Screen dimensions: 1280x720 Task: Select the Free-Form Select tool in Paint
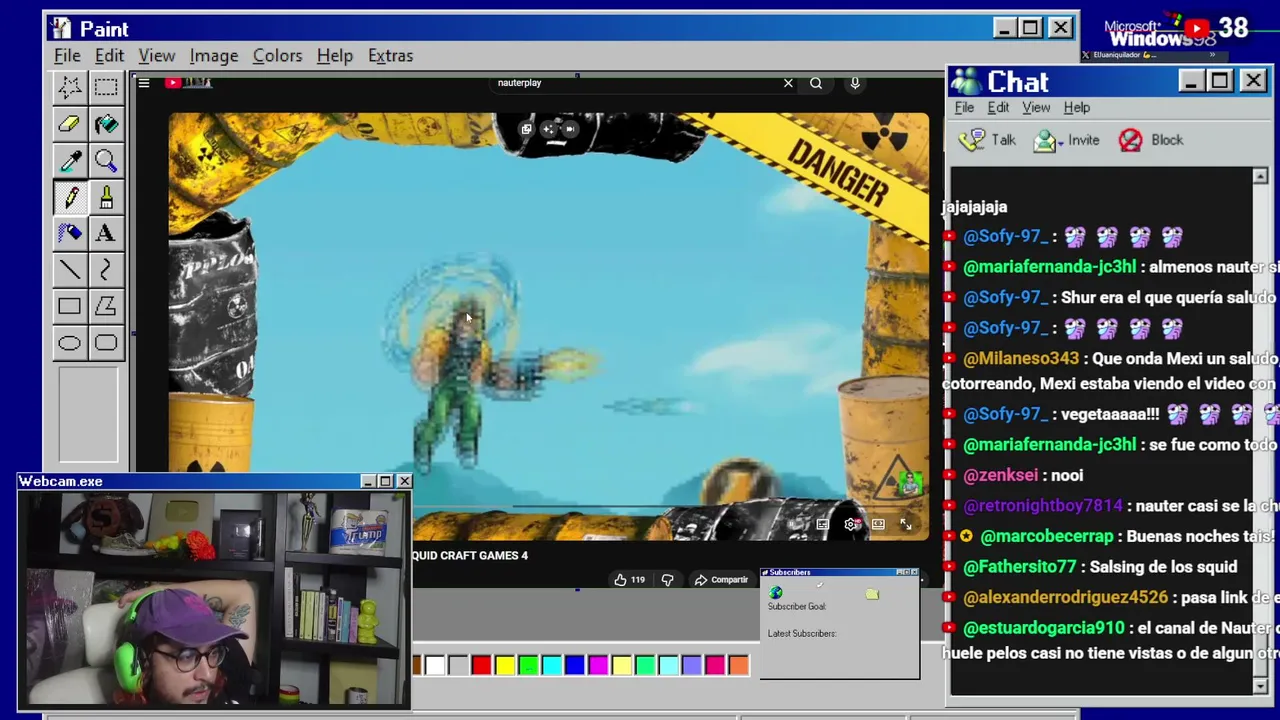(69, 87)
